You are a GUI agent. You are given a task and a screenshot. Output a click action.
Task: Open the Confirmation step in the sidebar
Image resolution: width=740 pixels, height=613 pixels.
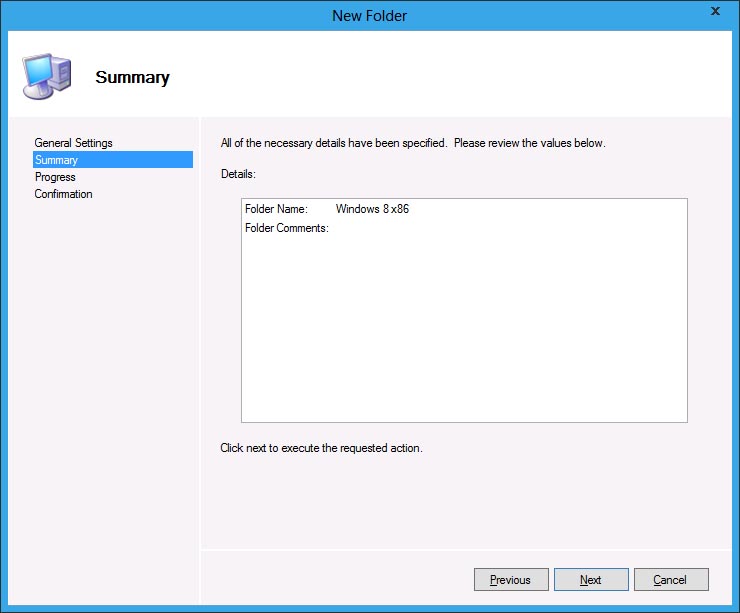pyautogui.click(x=63, y=194)
